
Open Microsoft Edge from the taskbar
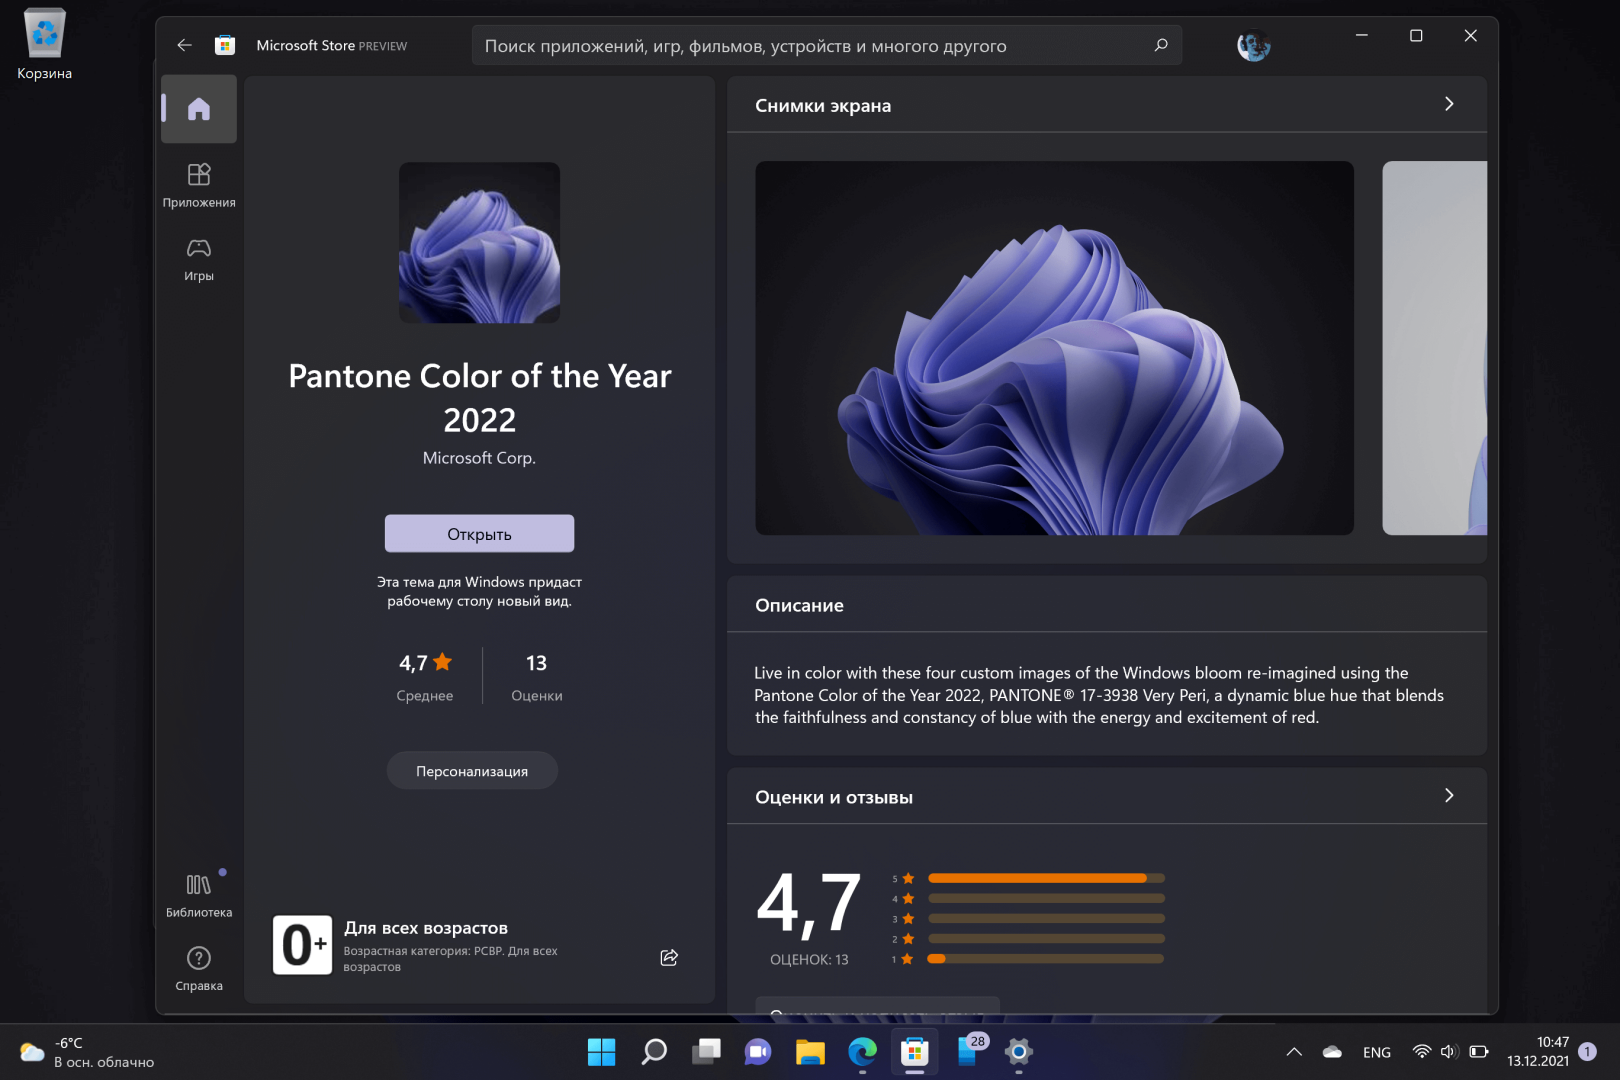[x=862, y=1052]
